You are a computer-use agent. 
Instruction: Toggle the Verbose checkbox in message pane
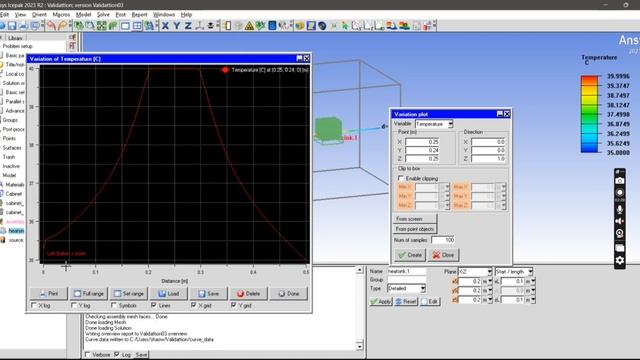(x=87, y=354)
